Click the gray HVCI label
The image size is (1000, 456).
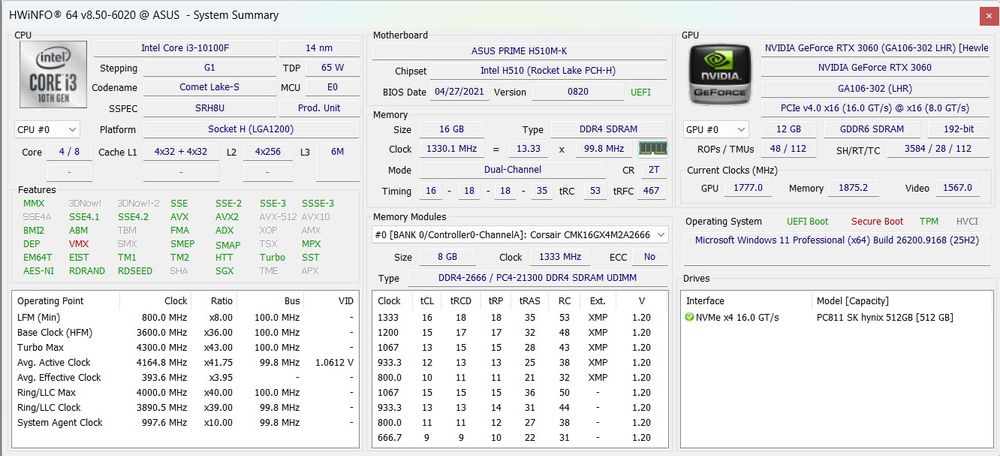967,221
